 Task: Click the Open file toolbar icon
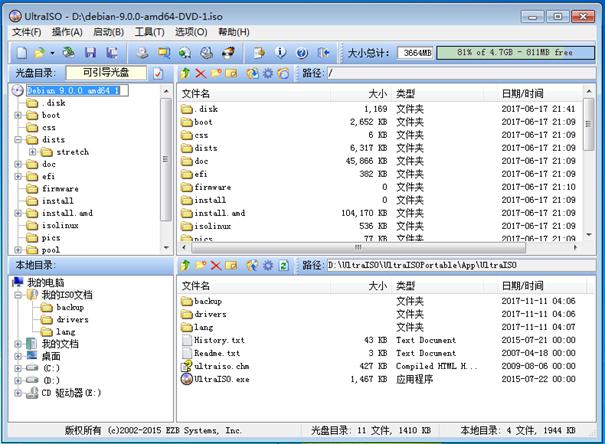(x=40, y=53)
